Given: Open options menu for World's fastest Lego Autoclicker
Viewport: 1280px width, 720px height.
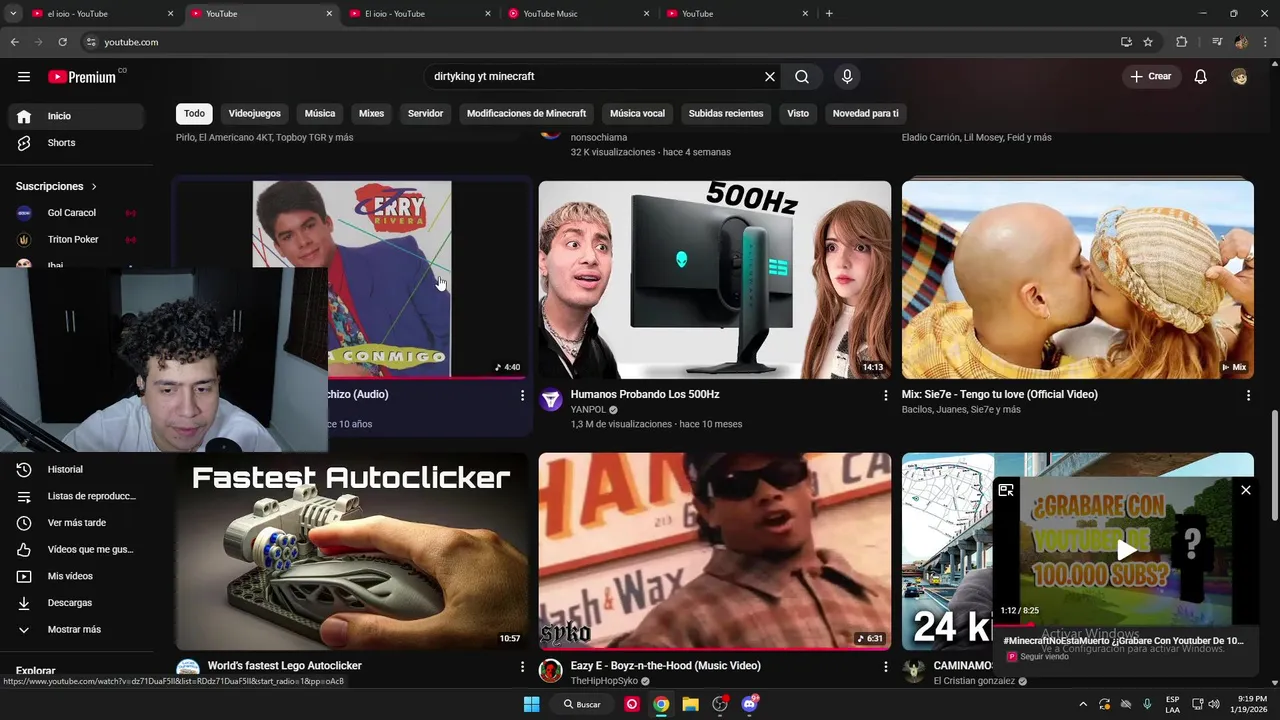Looking at the screenshot, I should click(522, 667).
